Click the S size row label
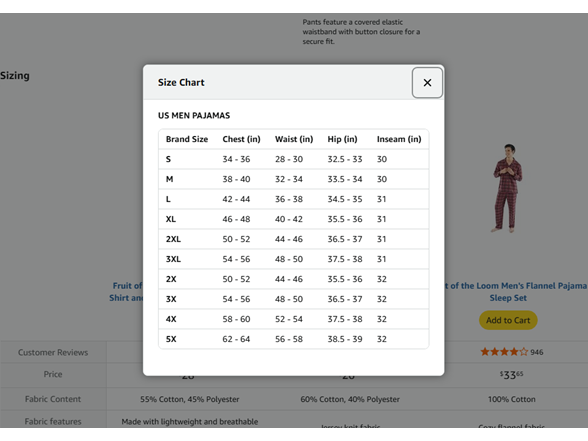Image resolution: width=588 pixels, height=441 pixels. (x=168, y=159)
